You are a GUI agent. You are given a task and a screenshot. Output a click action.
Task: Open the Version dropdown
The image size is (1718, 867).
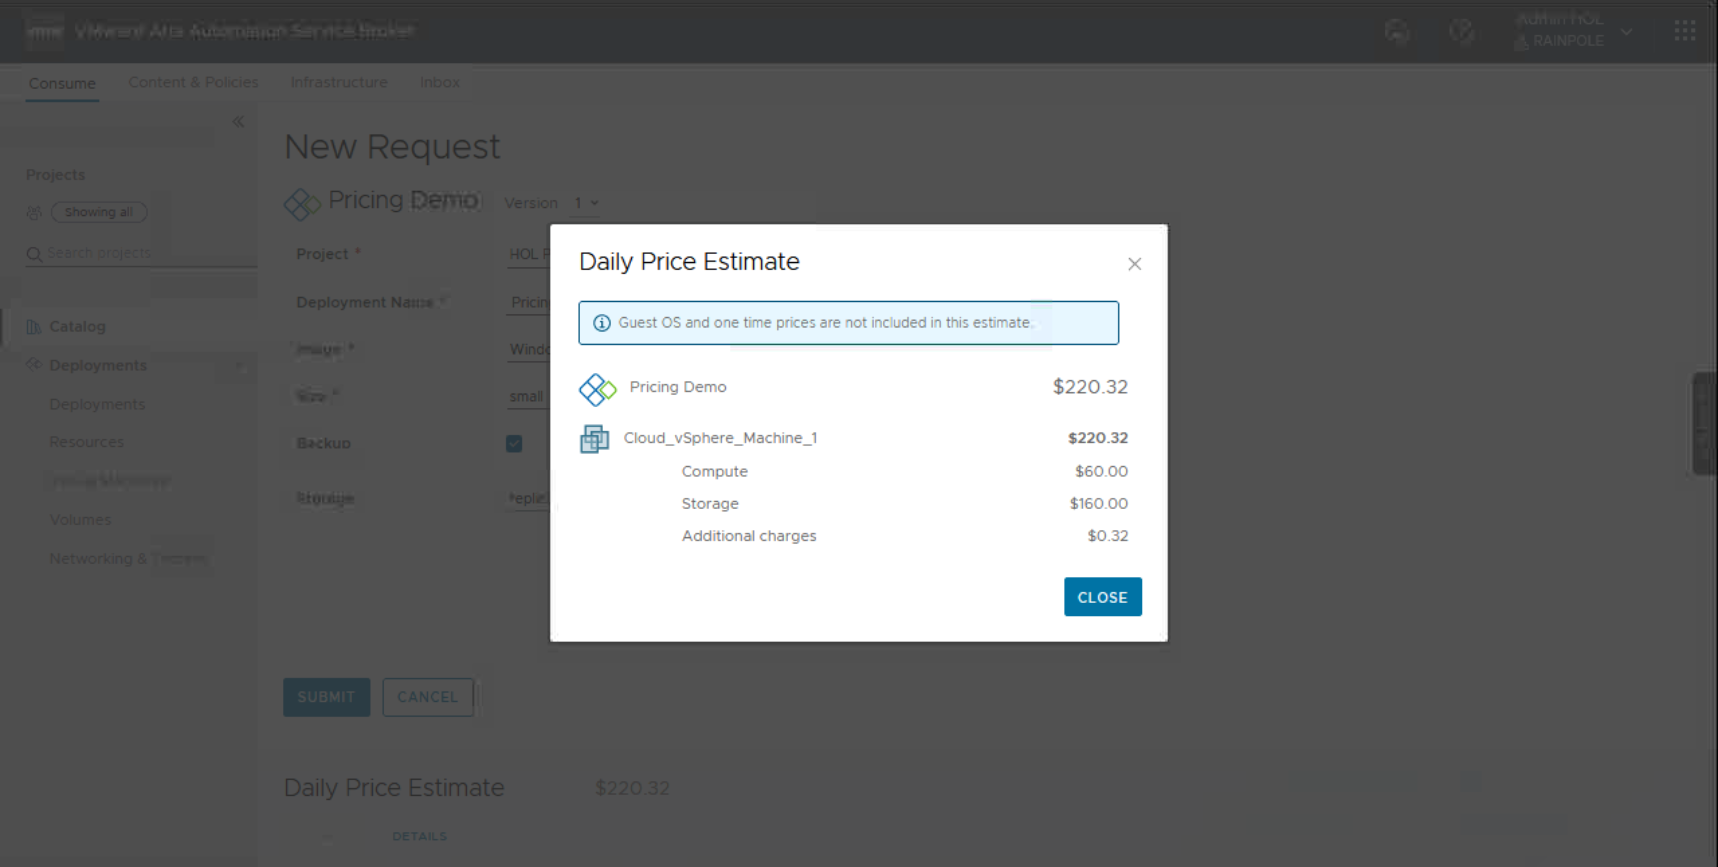(586, 203)
